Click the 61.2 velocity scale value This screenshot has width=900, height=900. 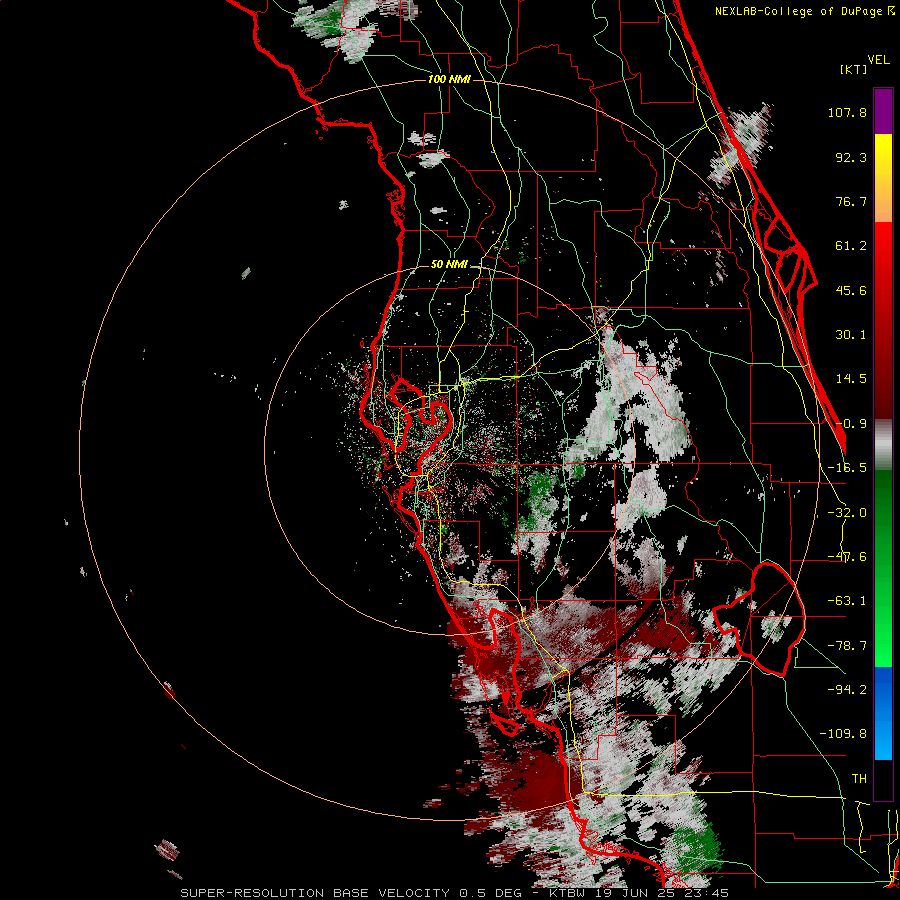tap(851, 246)
